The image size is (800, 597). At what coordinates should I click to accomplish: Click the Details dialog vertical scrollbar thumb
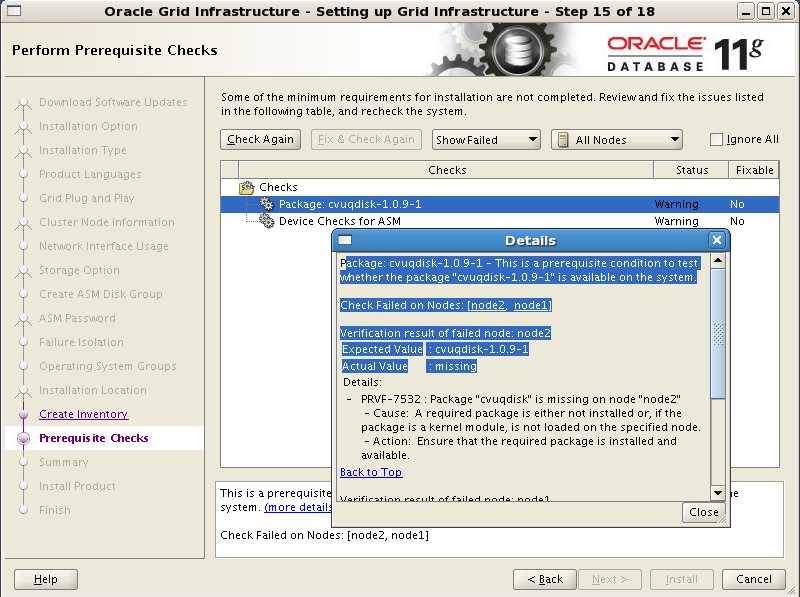pyautogui.click(x=718, y=334)
